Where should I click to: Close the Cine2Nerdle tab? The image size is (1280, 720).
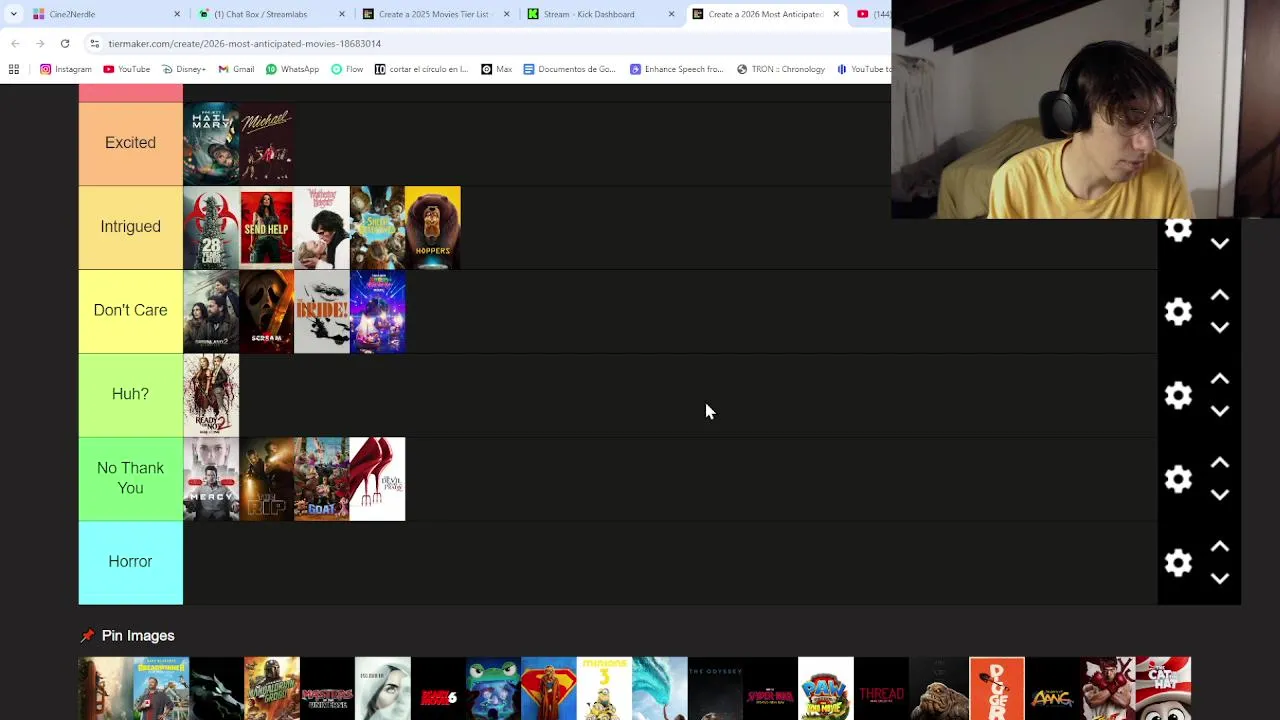pos(177,14)
